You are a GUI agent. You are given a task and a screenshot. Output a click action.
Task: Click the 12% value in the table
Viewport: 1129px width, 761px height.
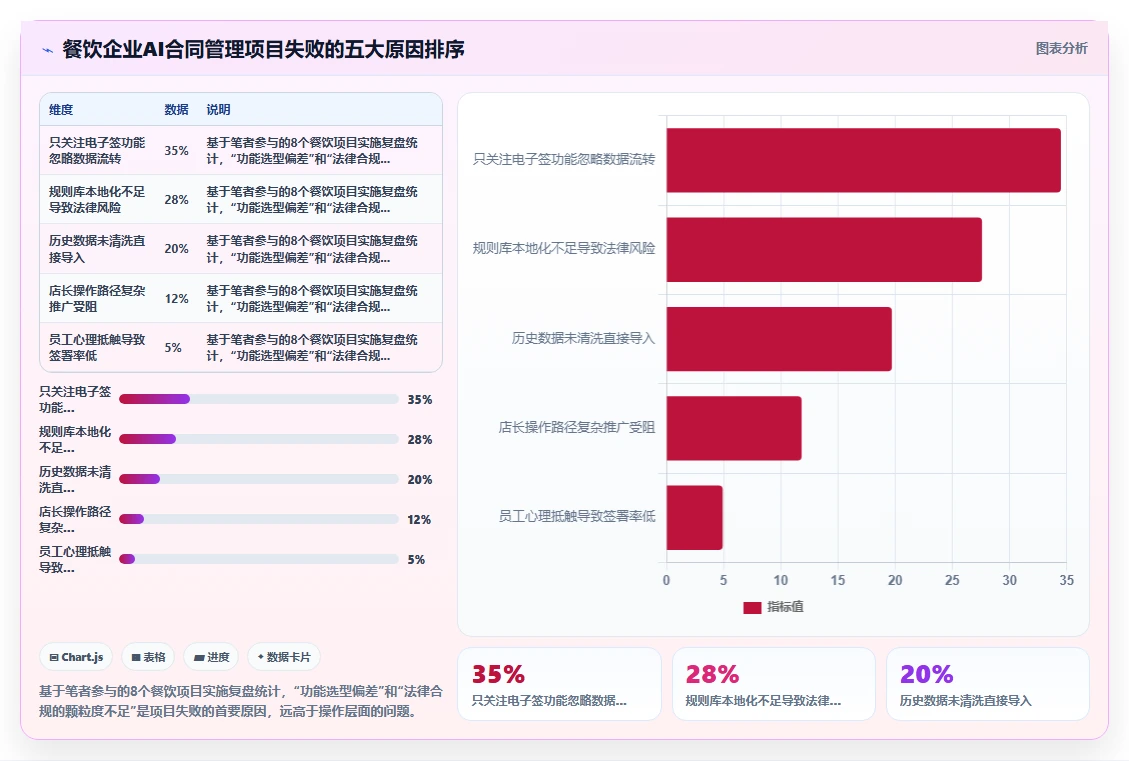[x=176, y=298]
